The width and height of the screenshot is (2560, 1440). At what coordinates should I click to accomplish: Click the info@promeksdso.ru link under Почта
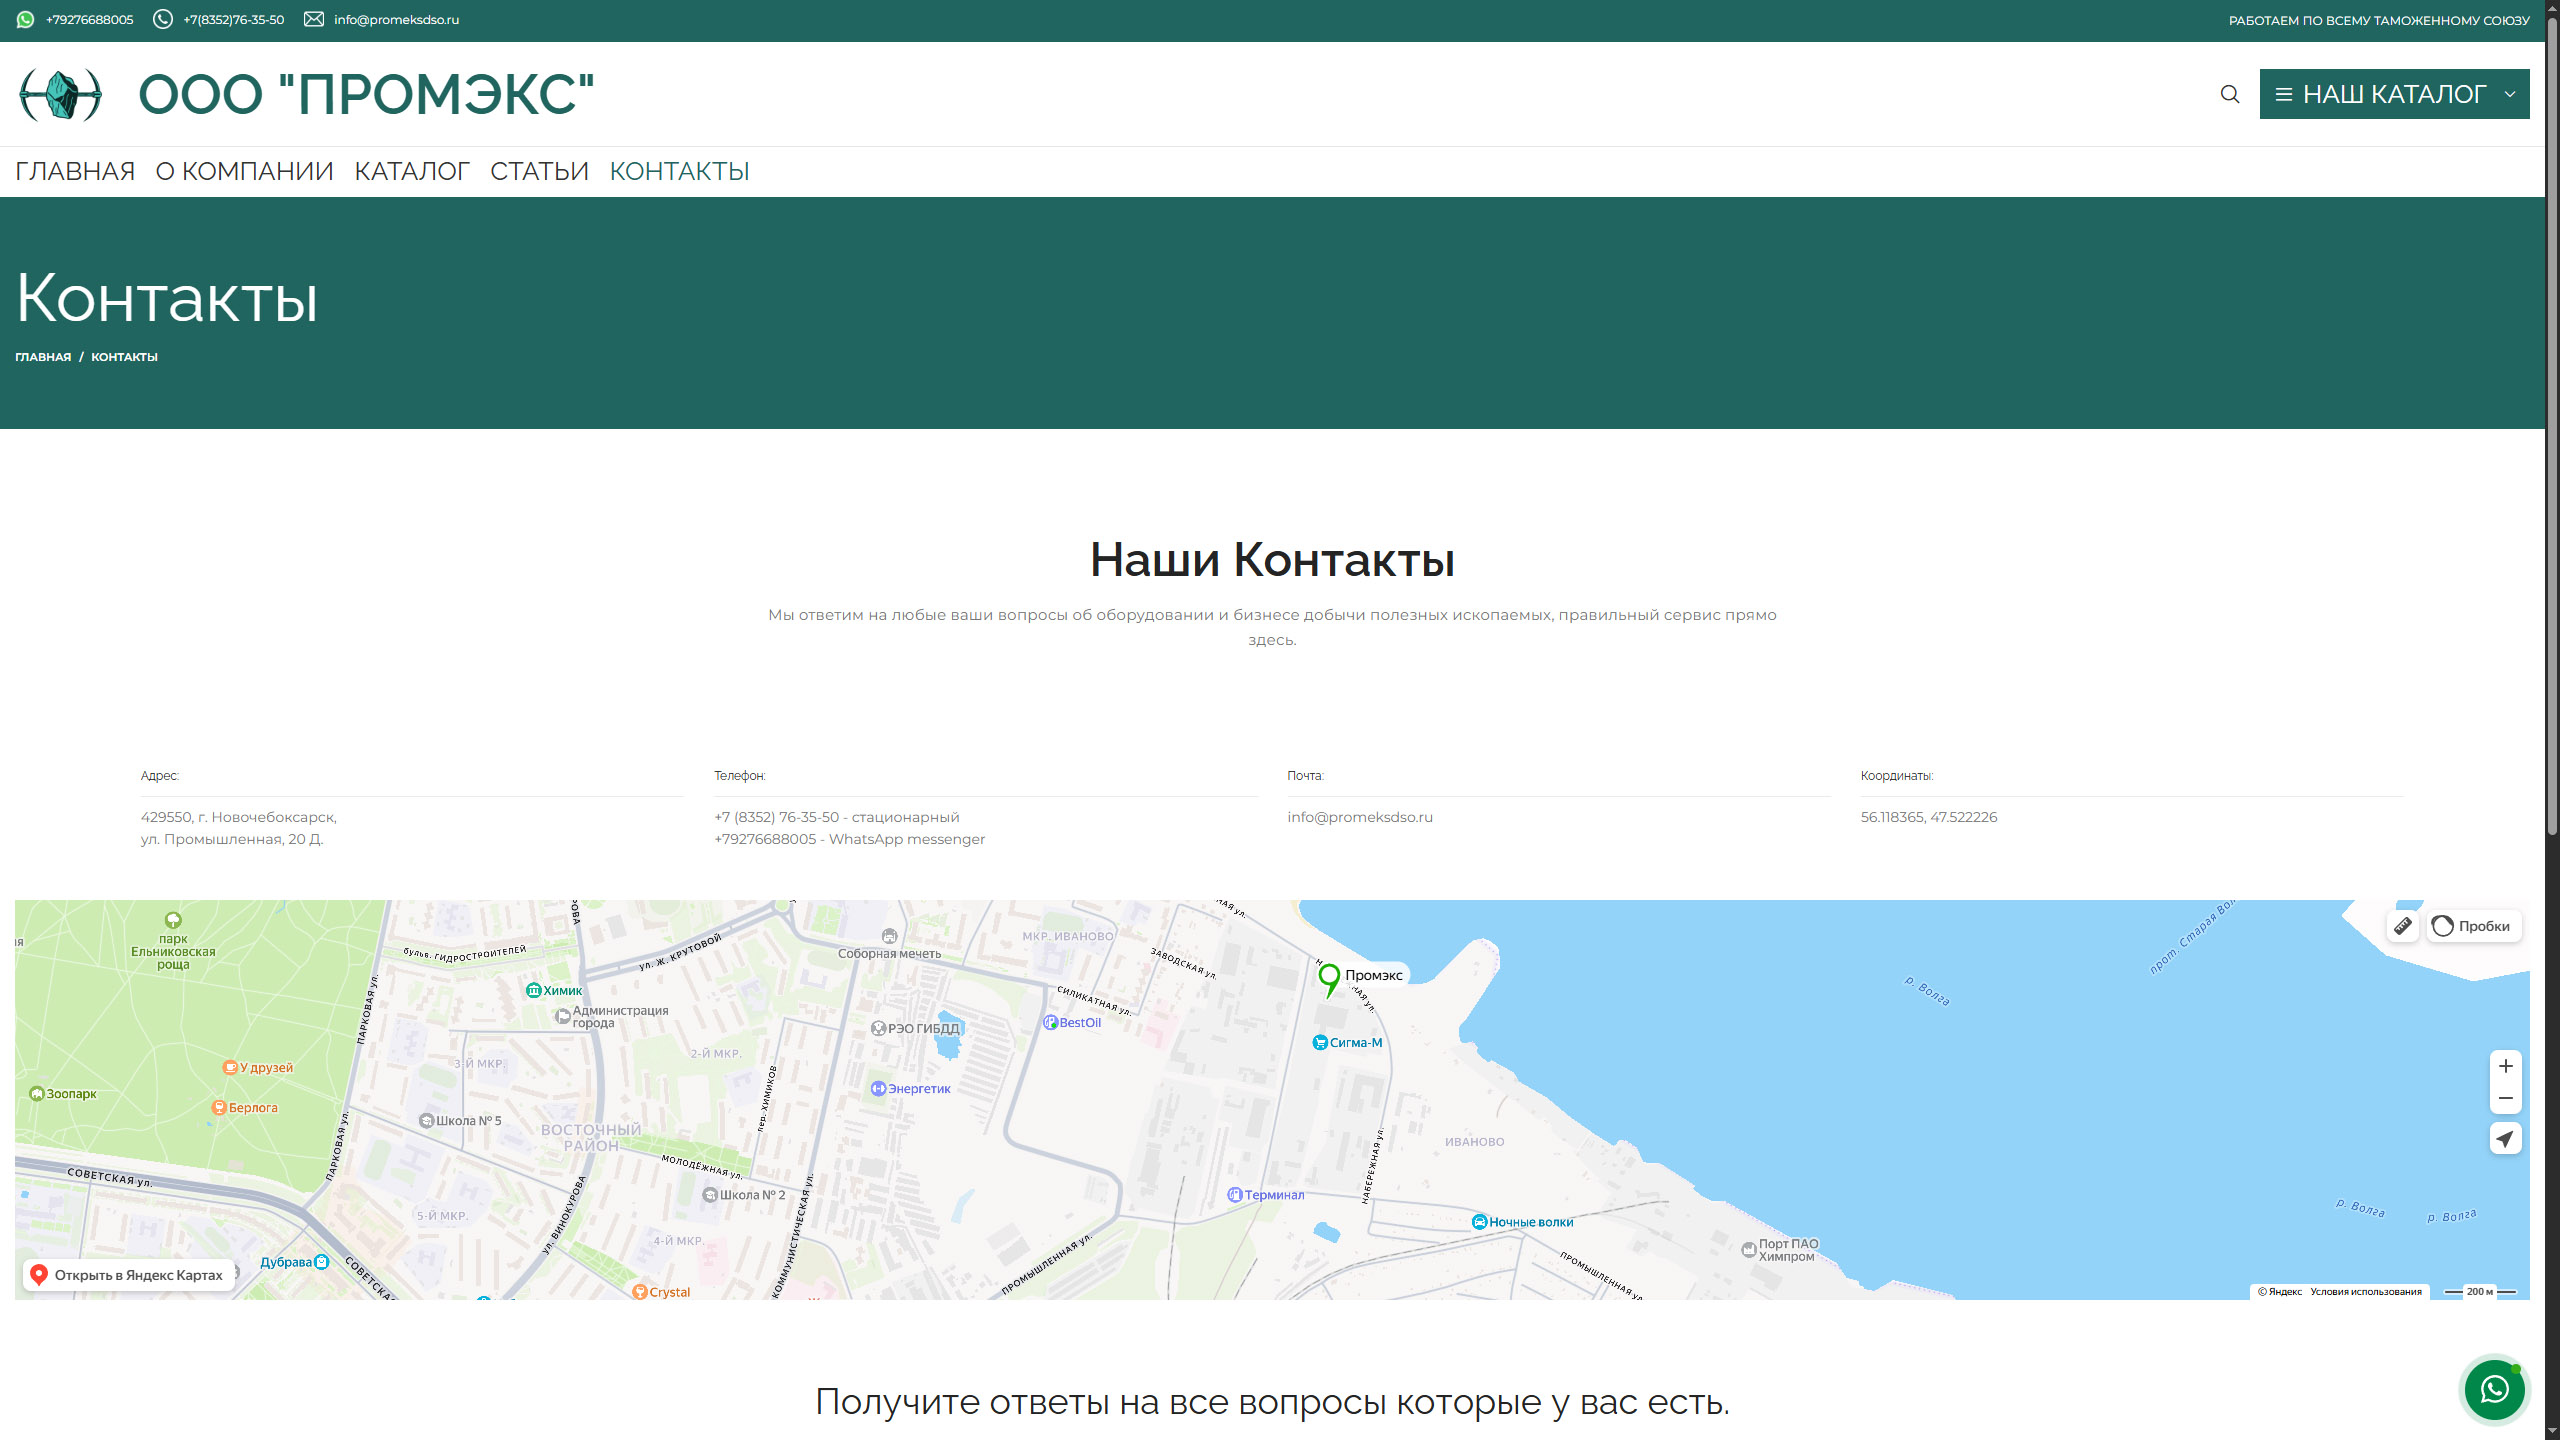click(1359, 817)
